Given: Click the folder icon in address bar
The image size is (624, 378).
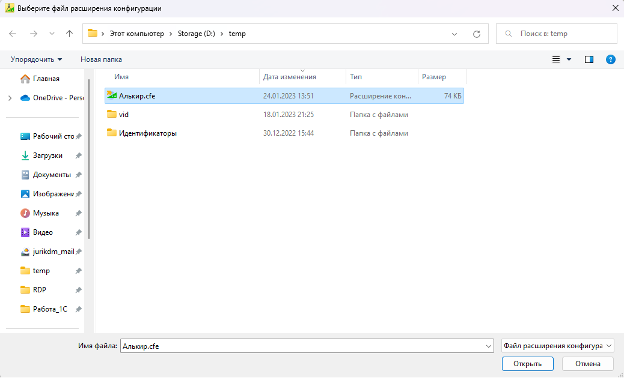Looking at the screenshot, I should click(92, 33).
